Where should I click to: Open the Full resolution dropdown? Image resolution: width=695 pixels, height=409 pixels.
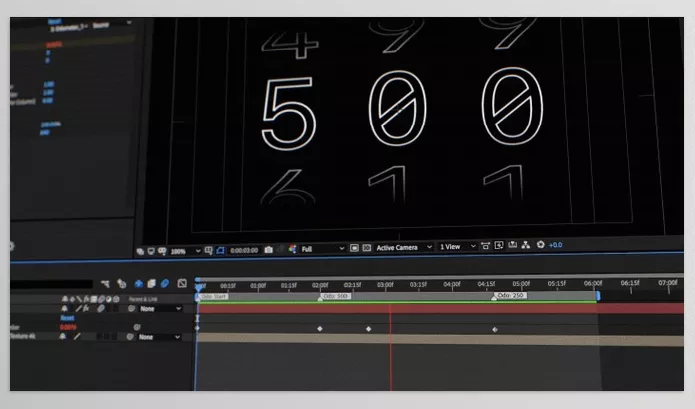322,249
